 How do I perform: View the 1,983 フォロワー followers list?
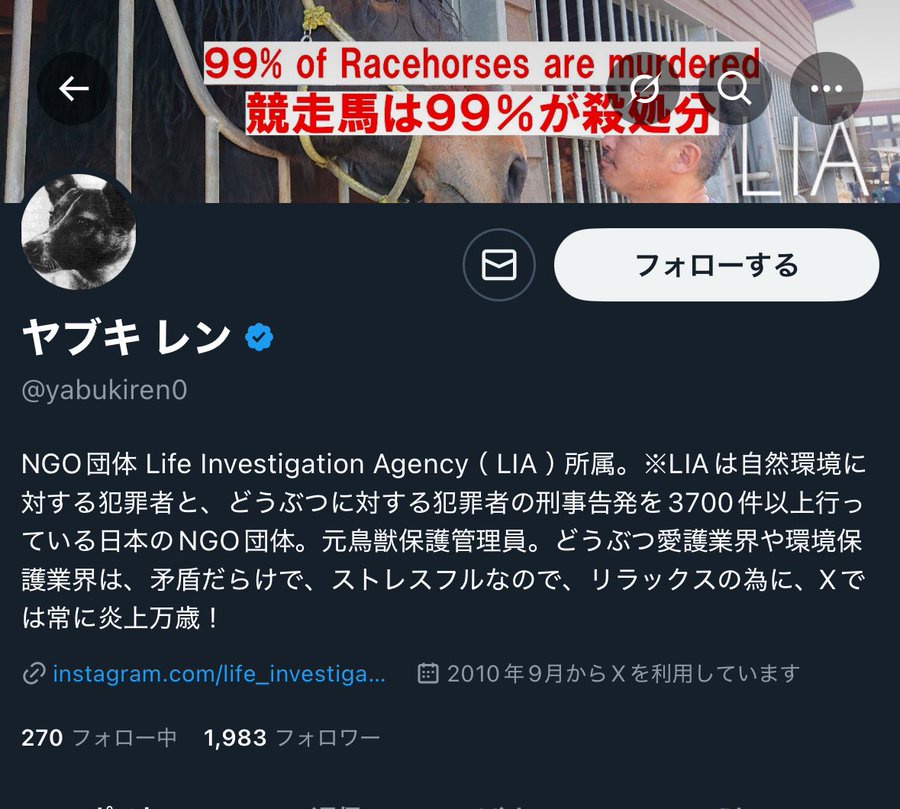[292, 738]
